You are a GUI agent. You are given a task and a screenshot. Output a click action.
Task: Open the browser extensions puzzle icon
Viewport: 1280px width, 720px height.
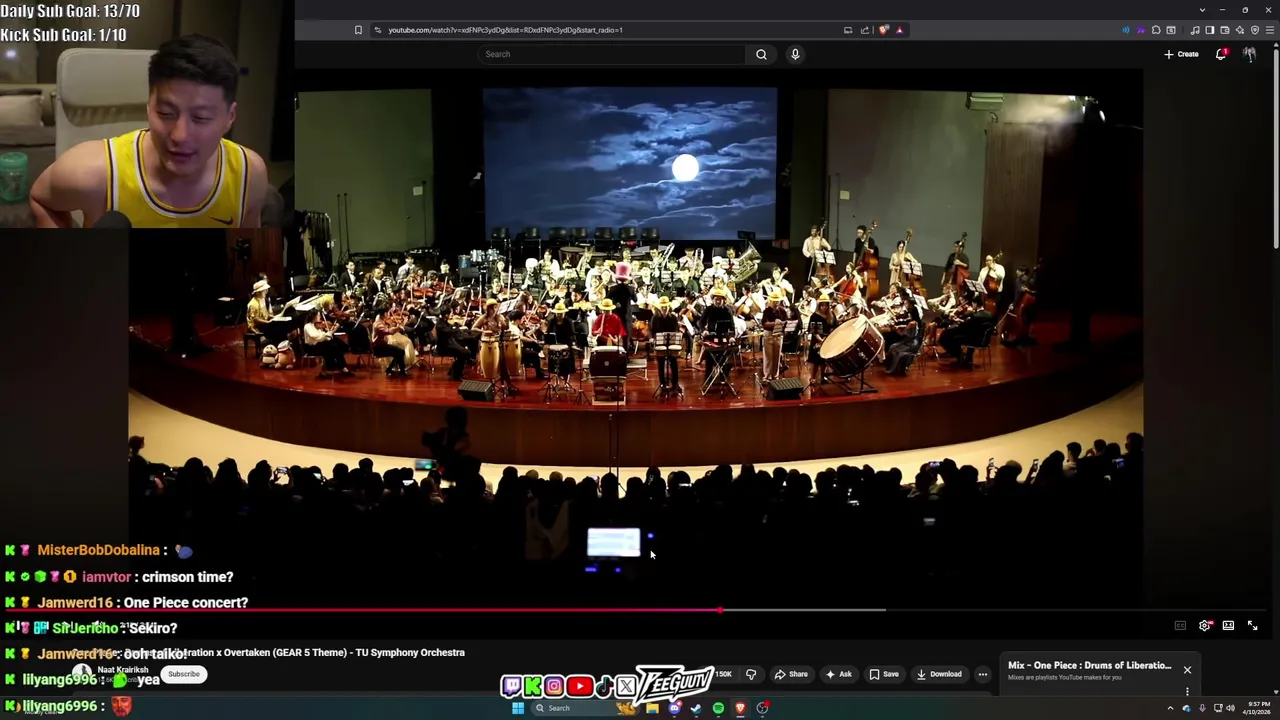click(1156, 30)
